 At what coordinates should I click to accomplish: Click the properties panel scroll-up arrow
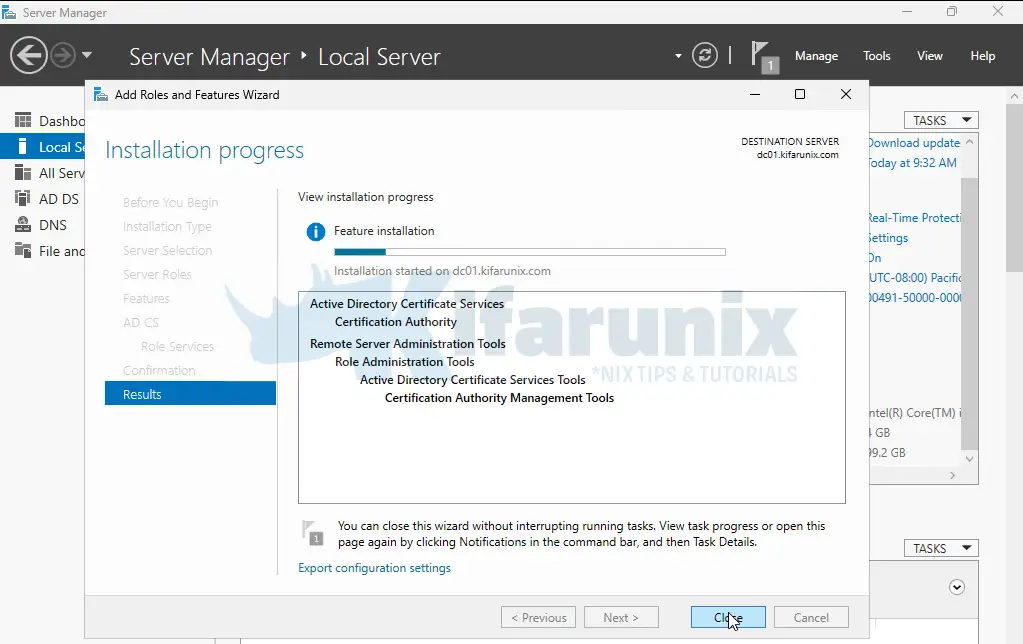click(970, 142)
